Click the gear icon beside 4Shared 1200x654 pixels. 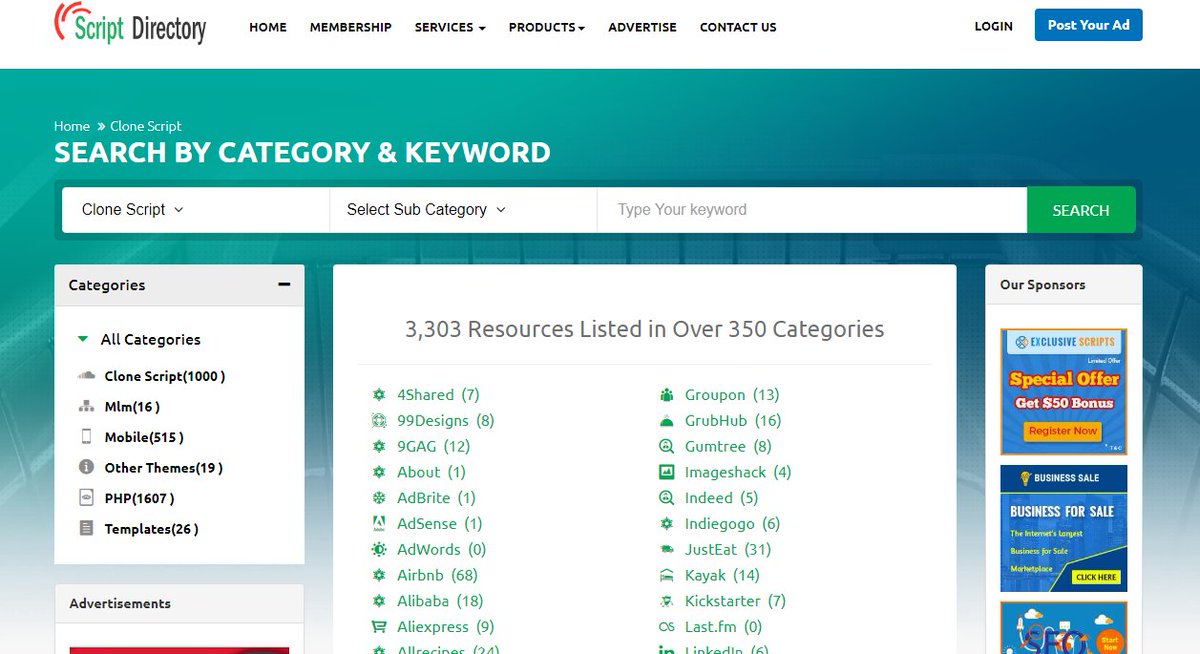coord(379,395)
